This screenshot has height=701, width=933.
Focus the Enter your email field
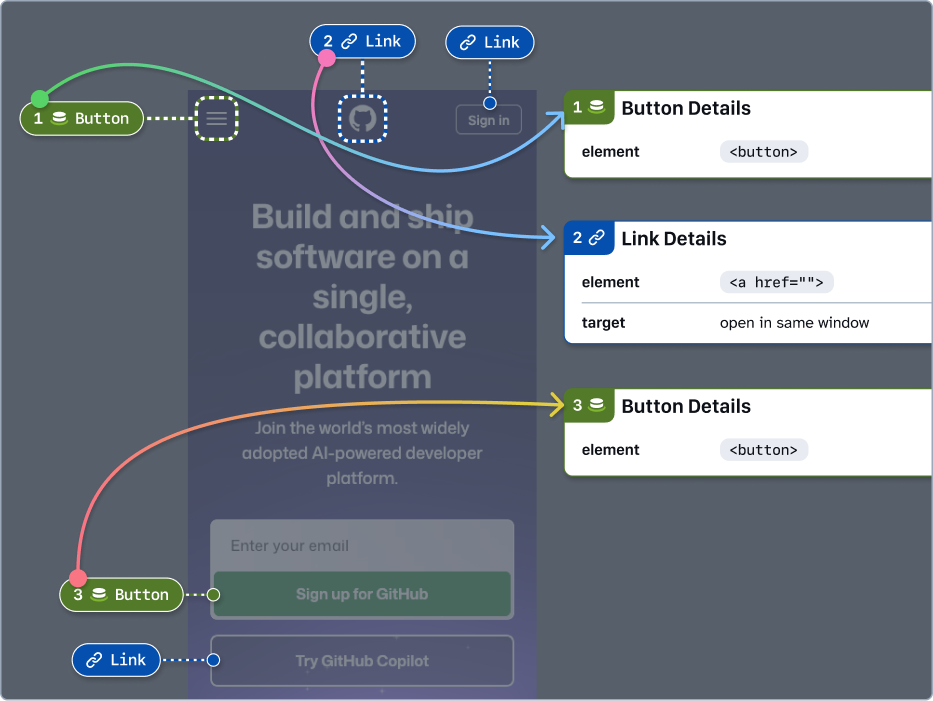(362, 546)
